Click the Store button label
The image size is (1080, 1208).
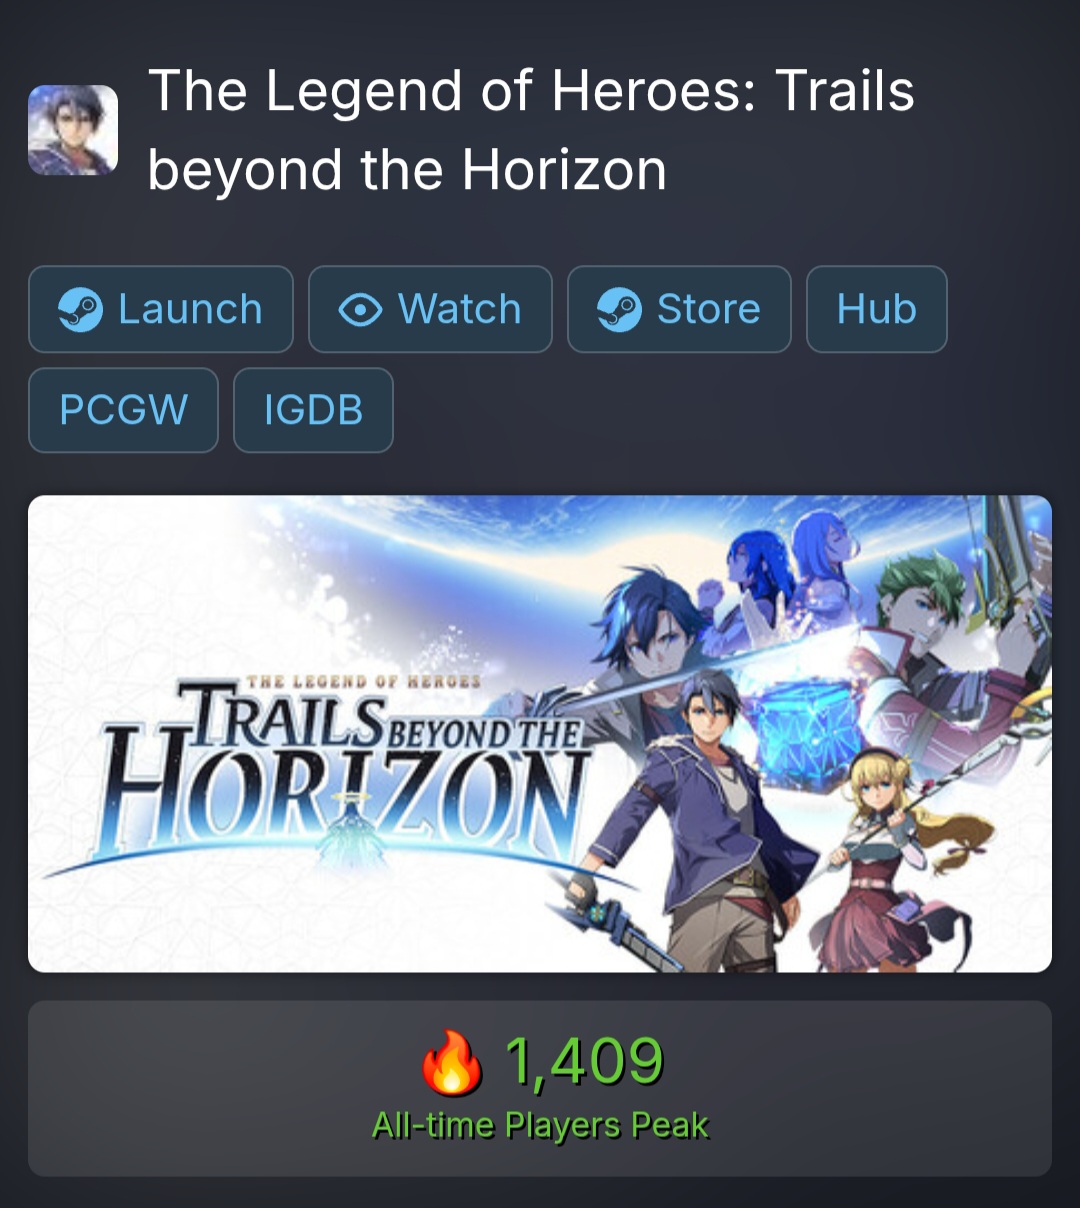tap(709, 309)
